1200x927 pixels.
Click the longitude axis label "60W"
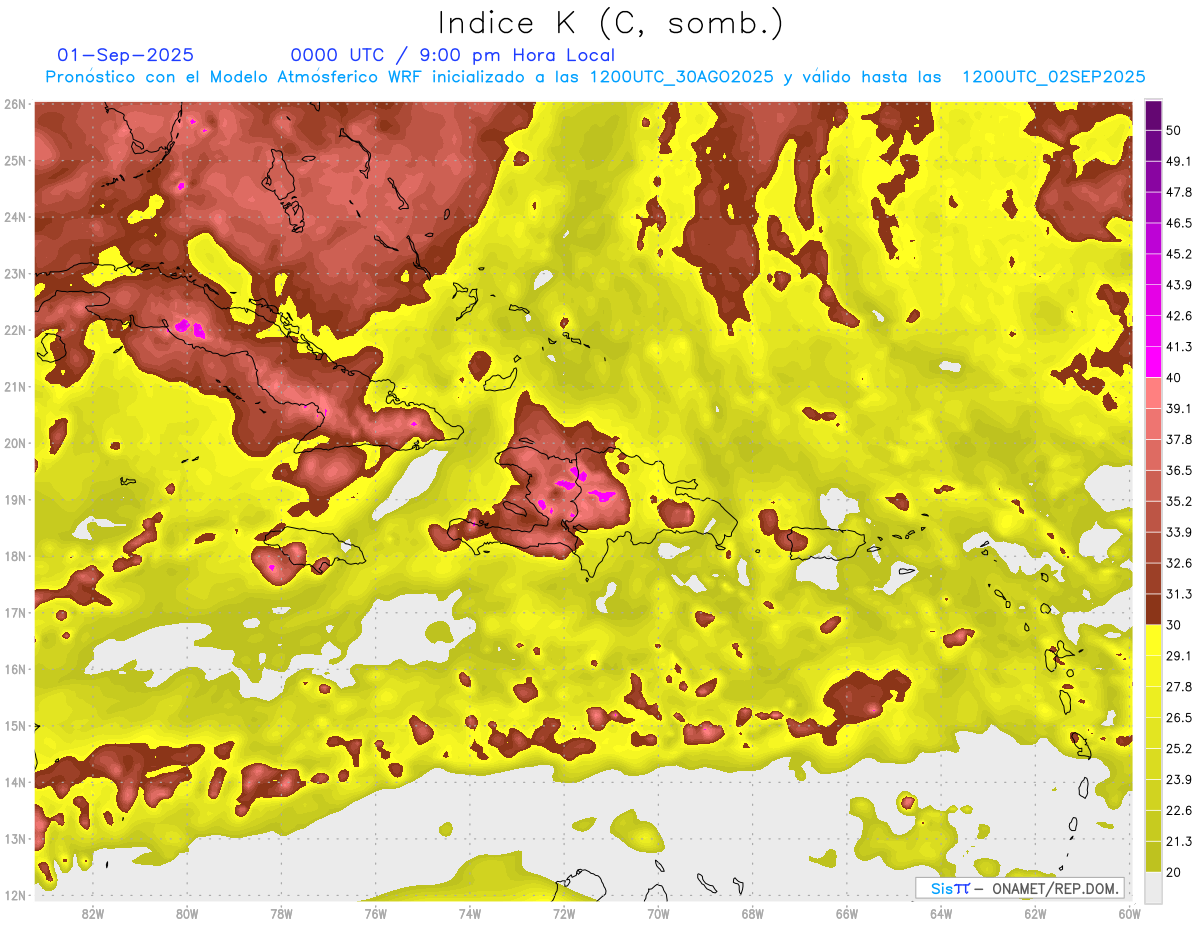pyautogui.click(x=1129, y=913)
